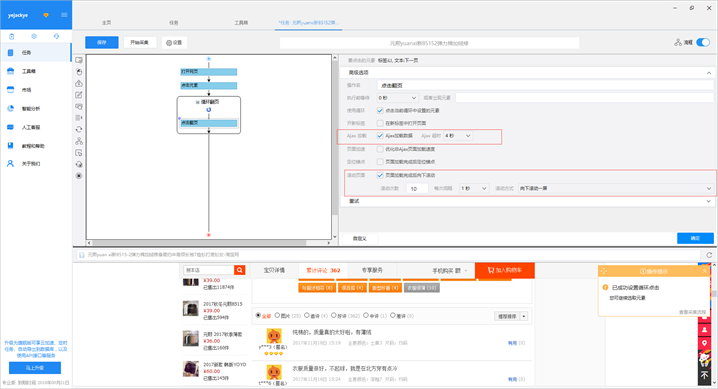Screen dimensions: 718x389
Task: Click the 自定义 button
Action: pyautogui.click(x=359, y=238)
